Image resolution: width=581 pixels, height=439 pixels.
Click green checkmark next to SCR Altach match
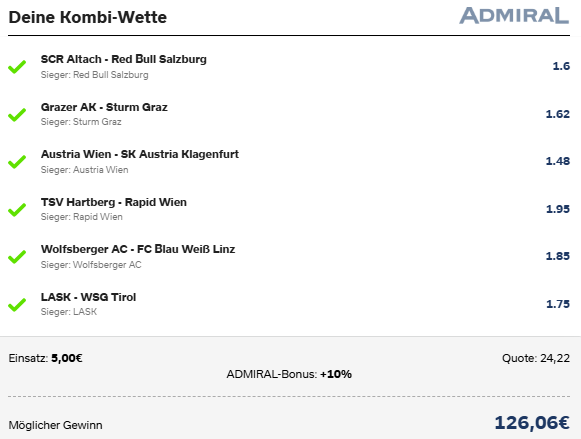[17, 67]
